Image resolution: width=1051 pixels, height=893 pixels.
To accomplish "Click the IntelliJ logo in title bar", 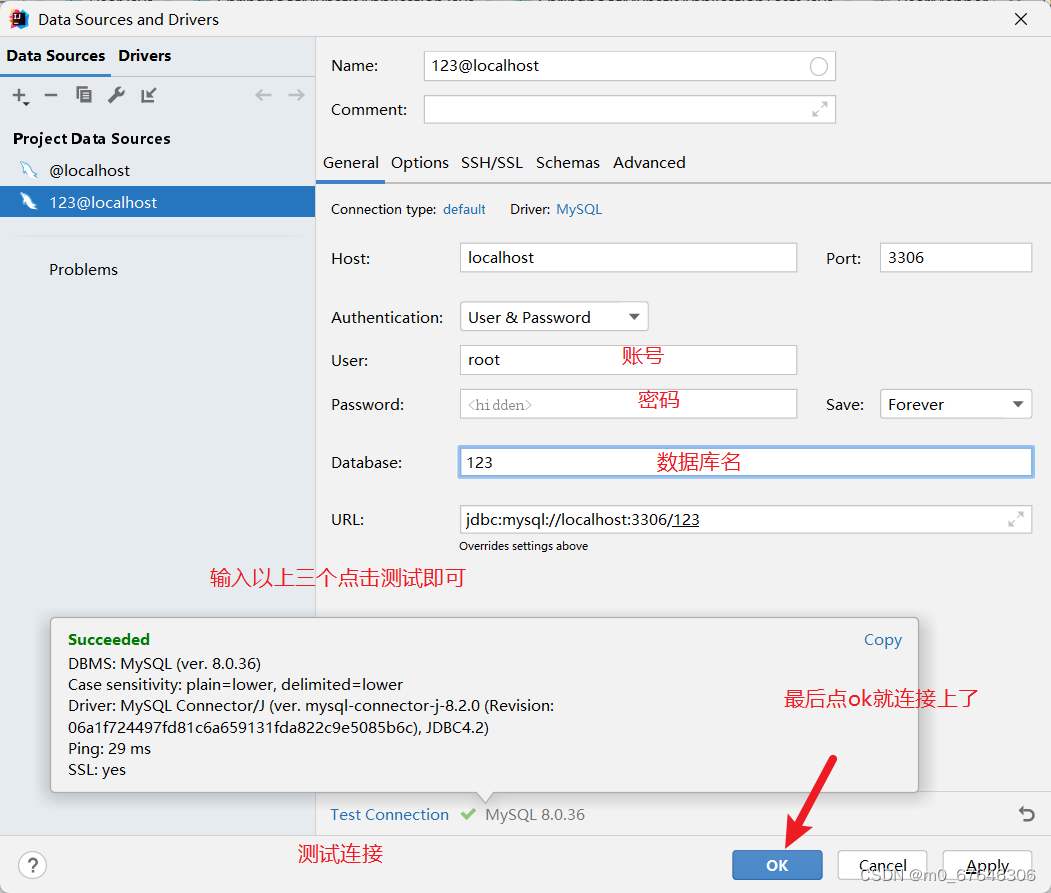I will tap(19, 19).
